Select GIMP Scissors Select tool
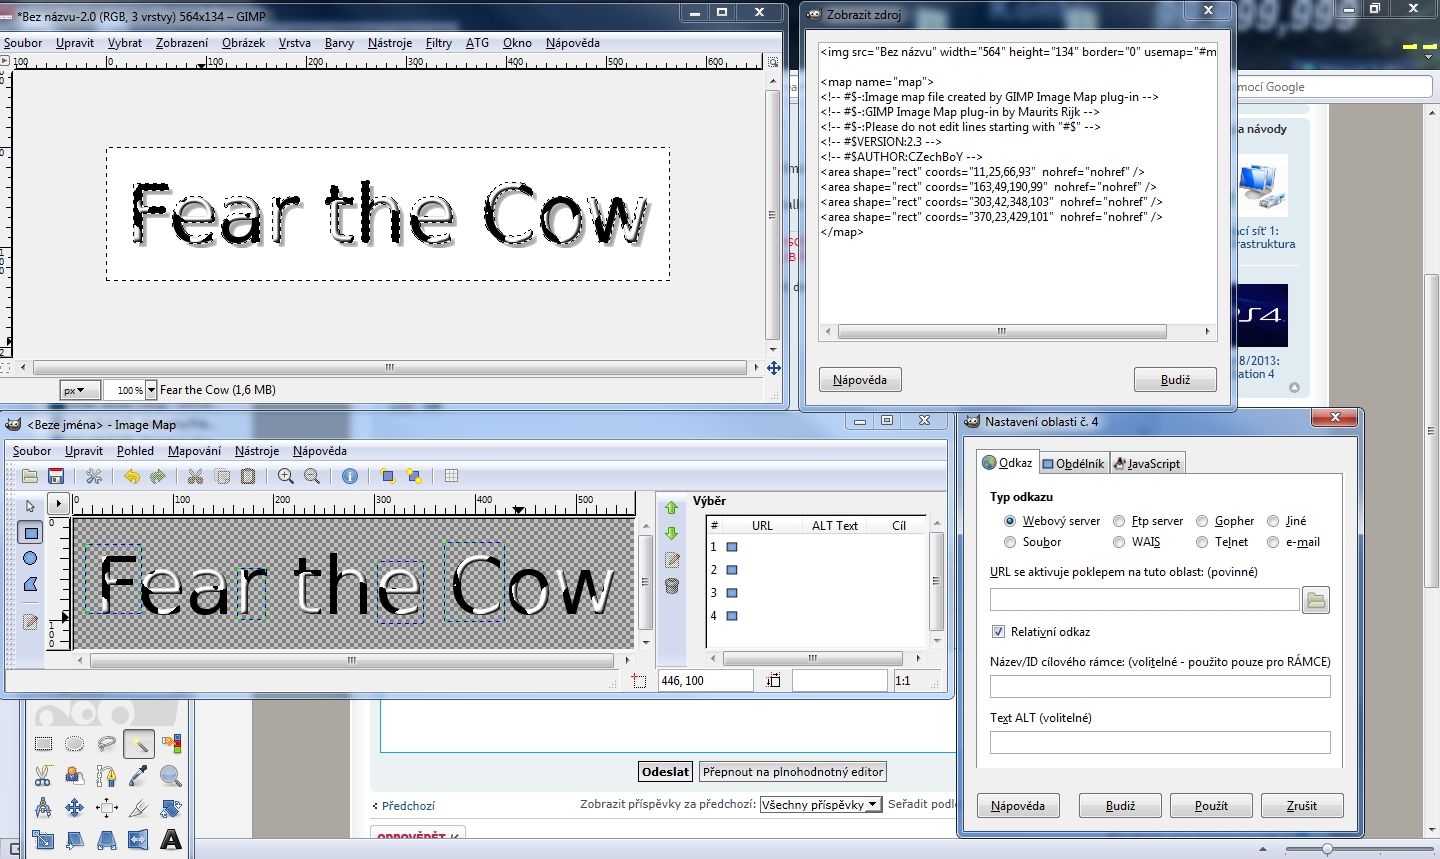The height and width of the screenshot is (859, 1440). click(x=43, y=776)
